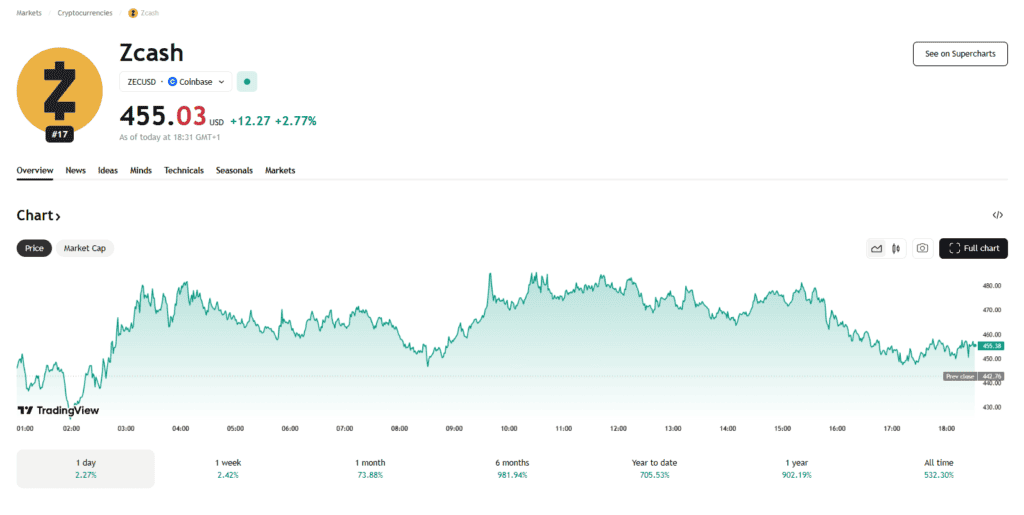Click See on Supercharts button

coord(960,54)
